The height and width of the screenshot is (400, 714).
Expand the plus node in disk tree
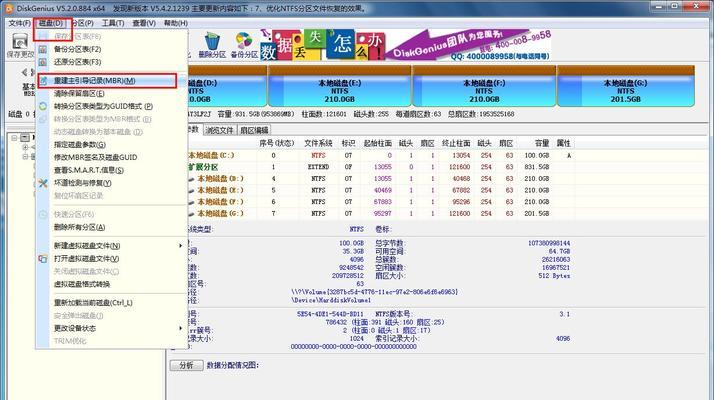[26, 147]
